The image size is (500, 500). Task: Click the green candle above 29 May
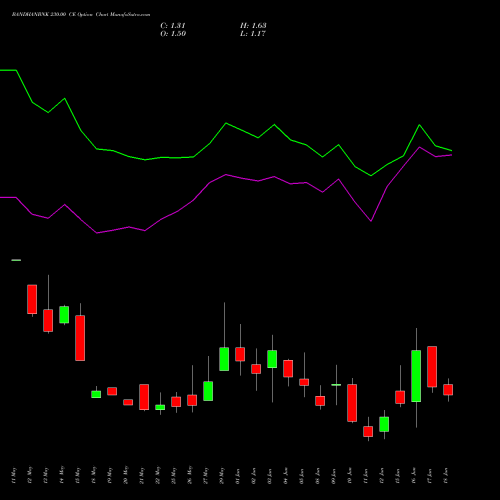click(224, 359)
